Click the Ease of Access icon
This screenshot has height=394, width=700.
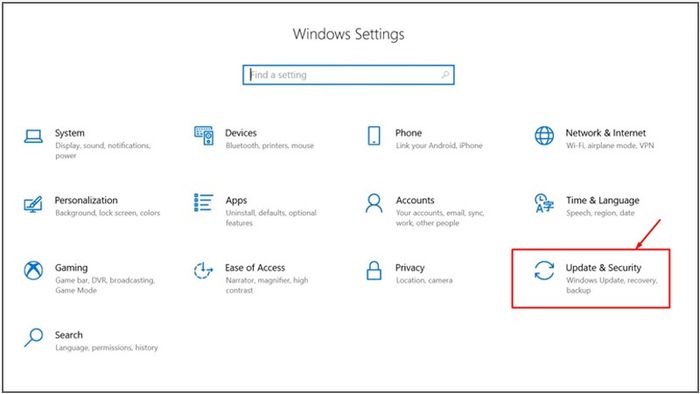pyautogui.click(x=203, y=270)
